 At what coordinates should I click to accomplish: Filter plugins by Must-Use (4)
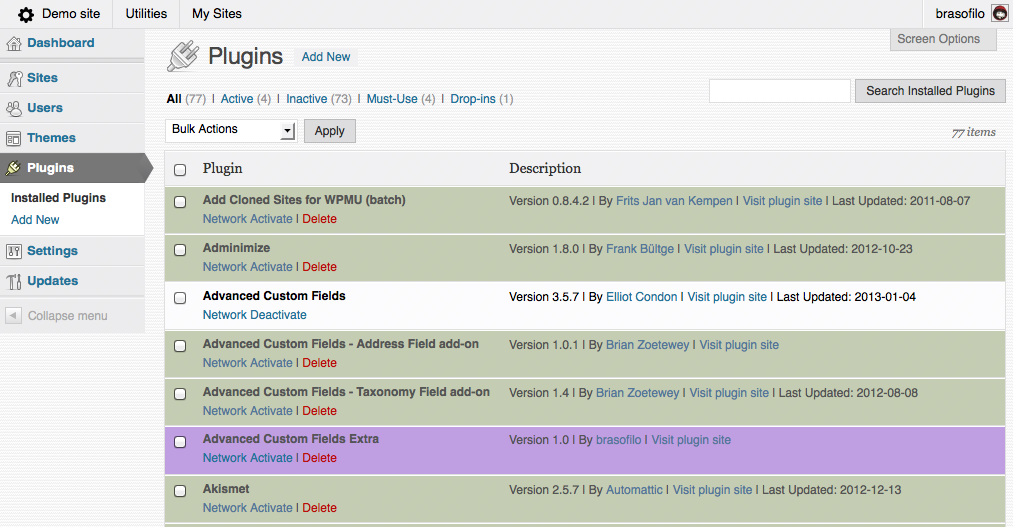[x=401, y=99]
